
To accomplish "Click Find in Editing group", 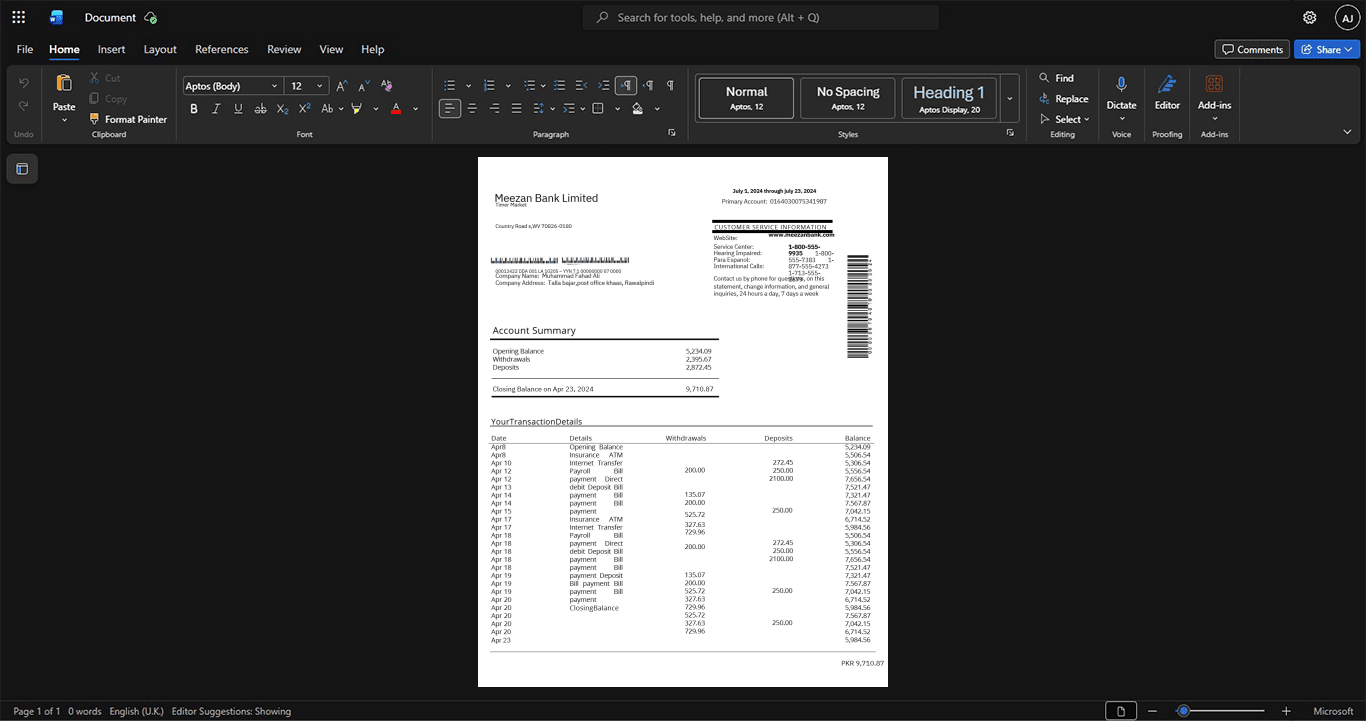I will (1056, 78).
